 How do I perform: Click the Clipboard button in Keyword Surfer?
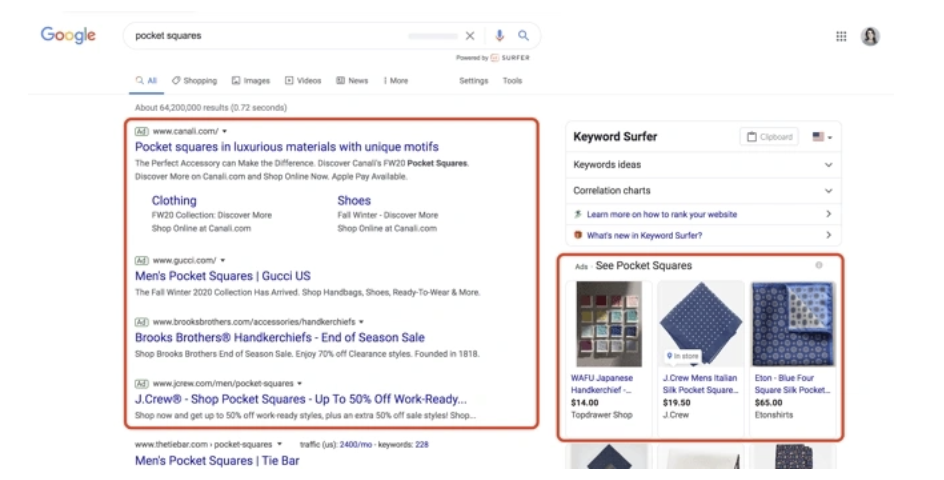[769, 137]
